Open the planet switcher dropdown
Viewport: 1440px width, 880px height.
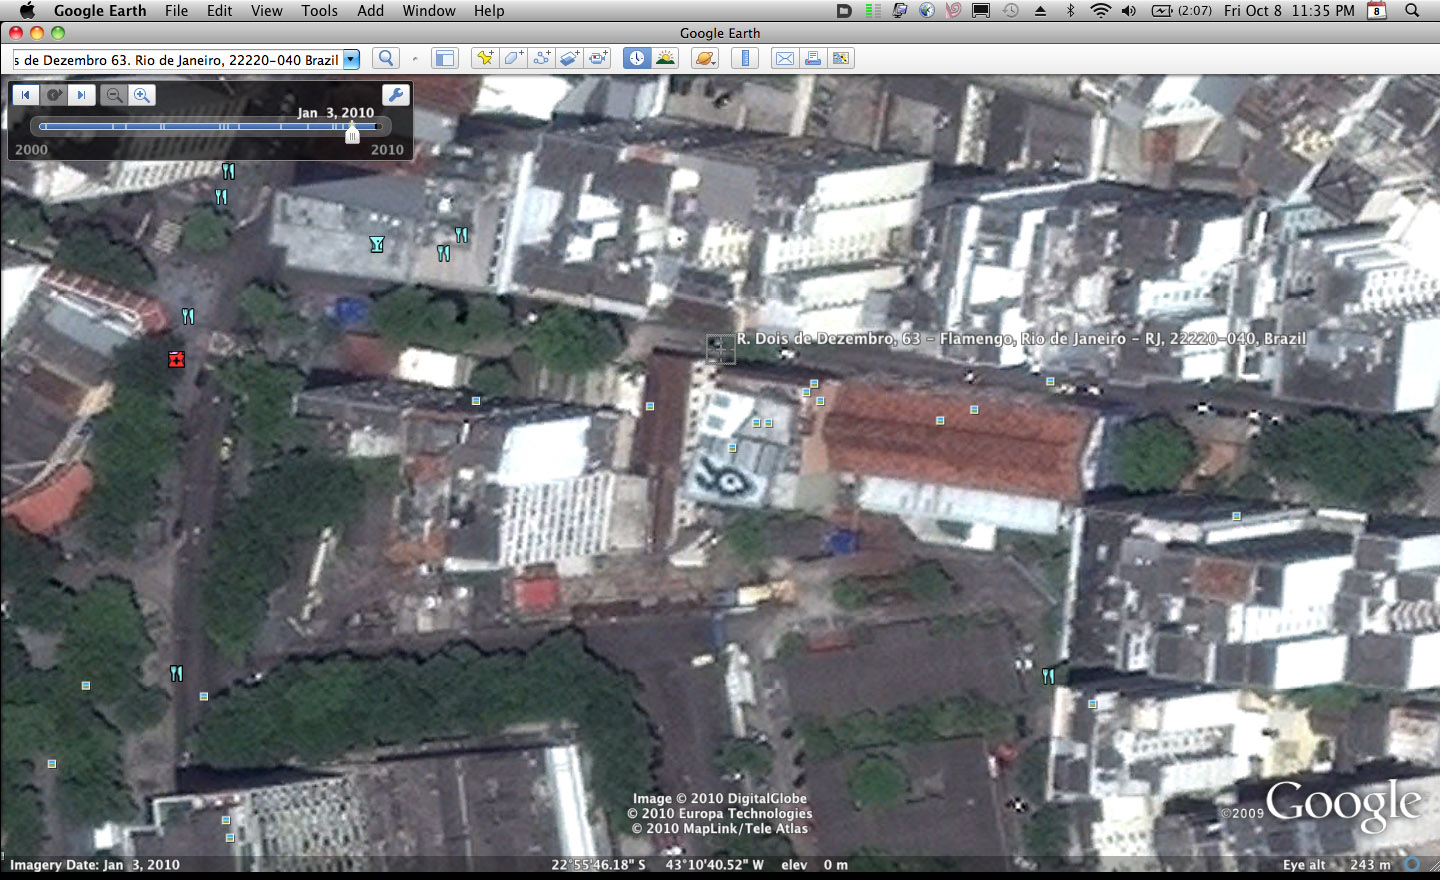pos(705,59)
